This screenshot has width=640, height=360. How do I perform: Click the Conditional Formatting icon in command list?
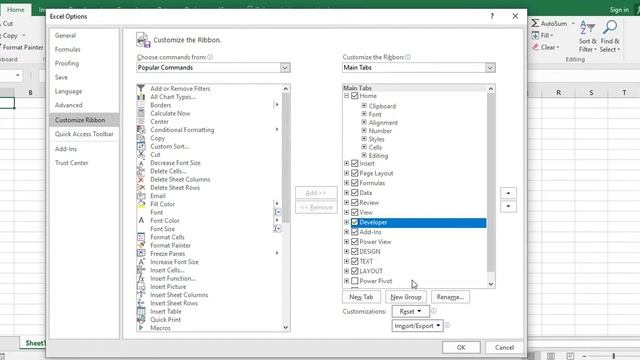[x=141, y=130]
